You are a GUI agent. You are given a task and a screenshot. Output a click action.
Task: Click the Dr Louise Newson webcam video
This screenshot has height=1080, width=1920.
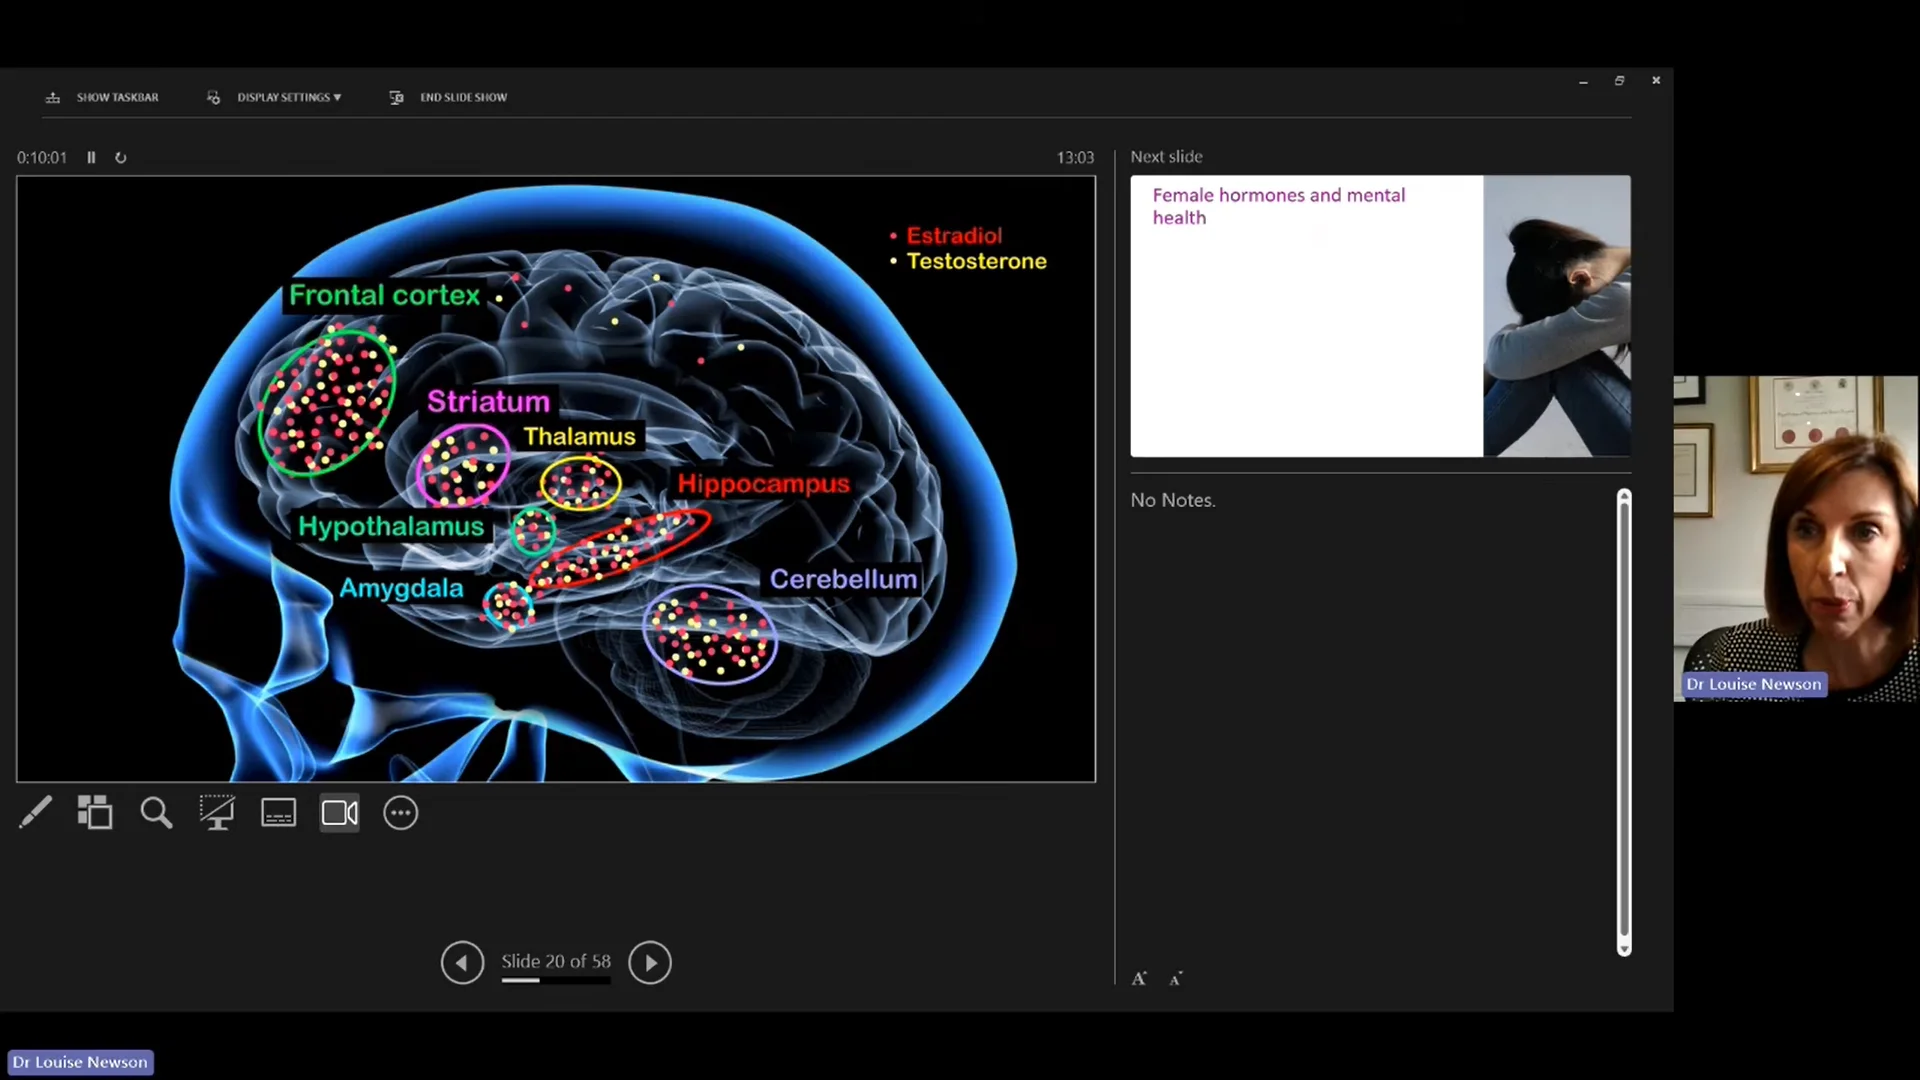coord(1796,538)
